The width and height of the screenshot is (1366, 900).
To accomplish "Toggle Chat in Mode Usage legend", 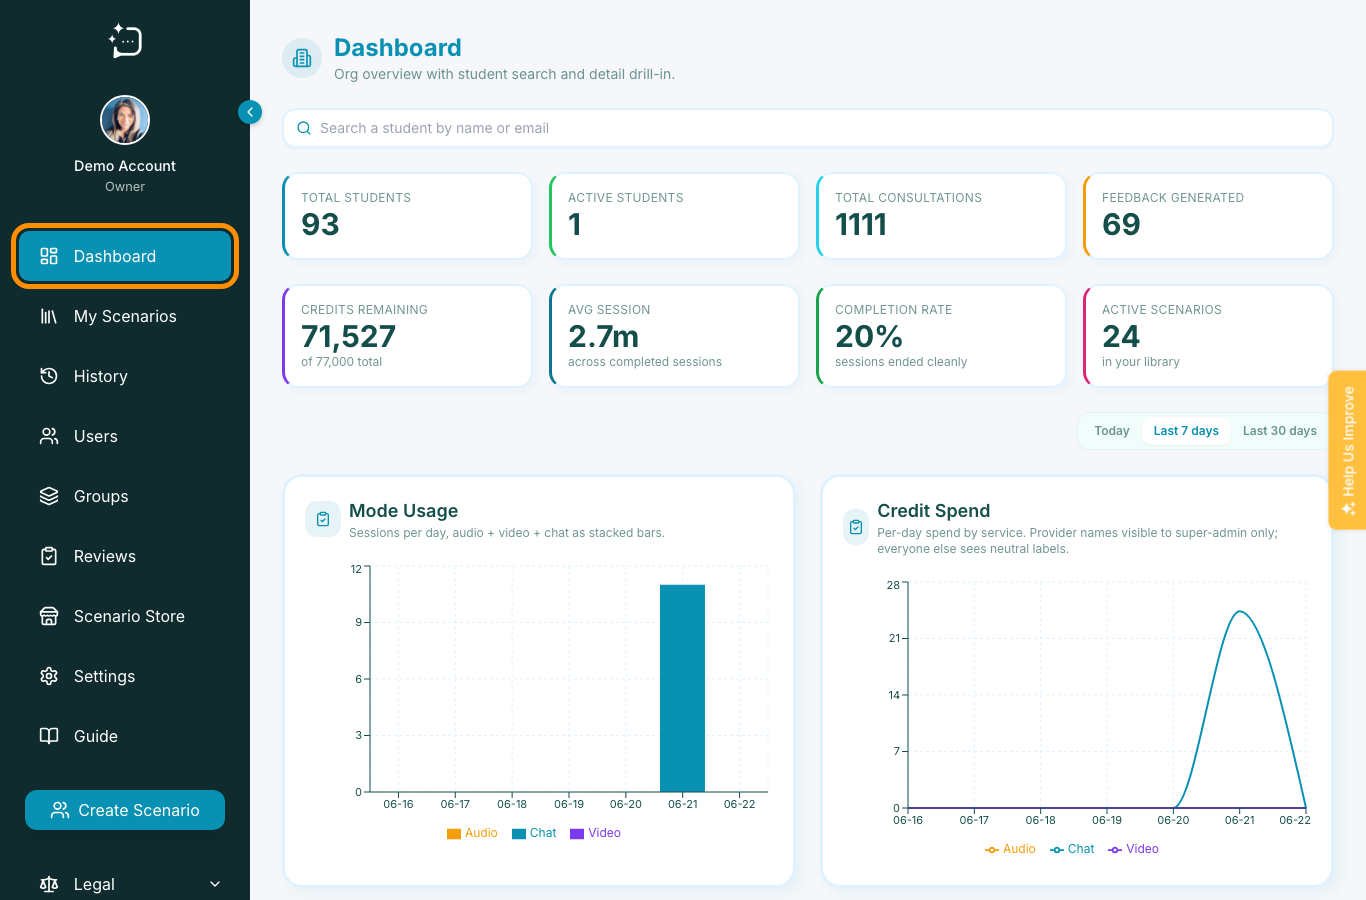I will coord(534,833).
